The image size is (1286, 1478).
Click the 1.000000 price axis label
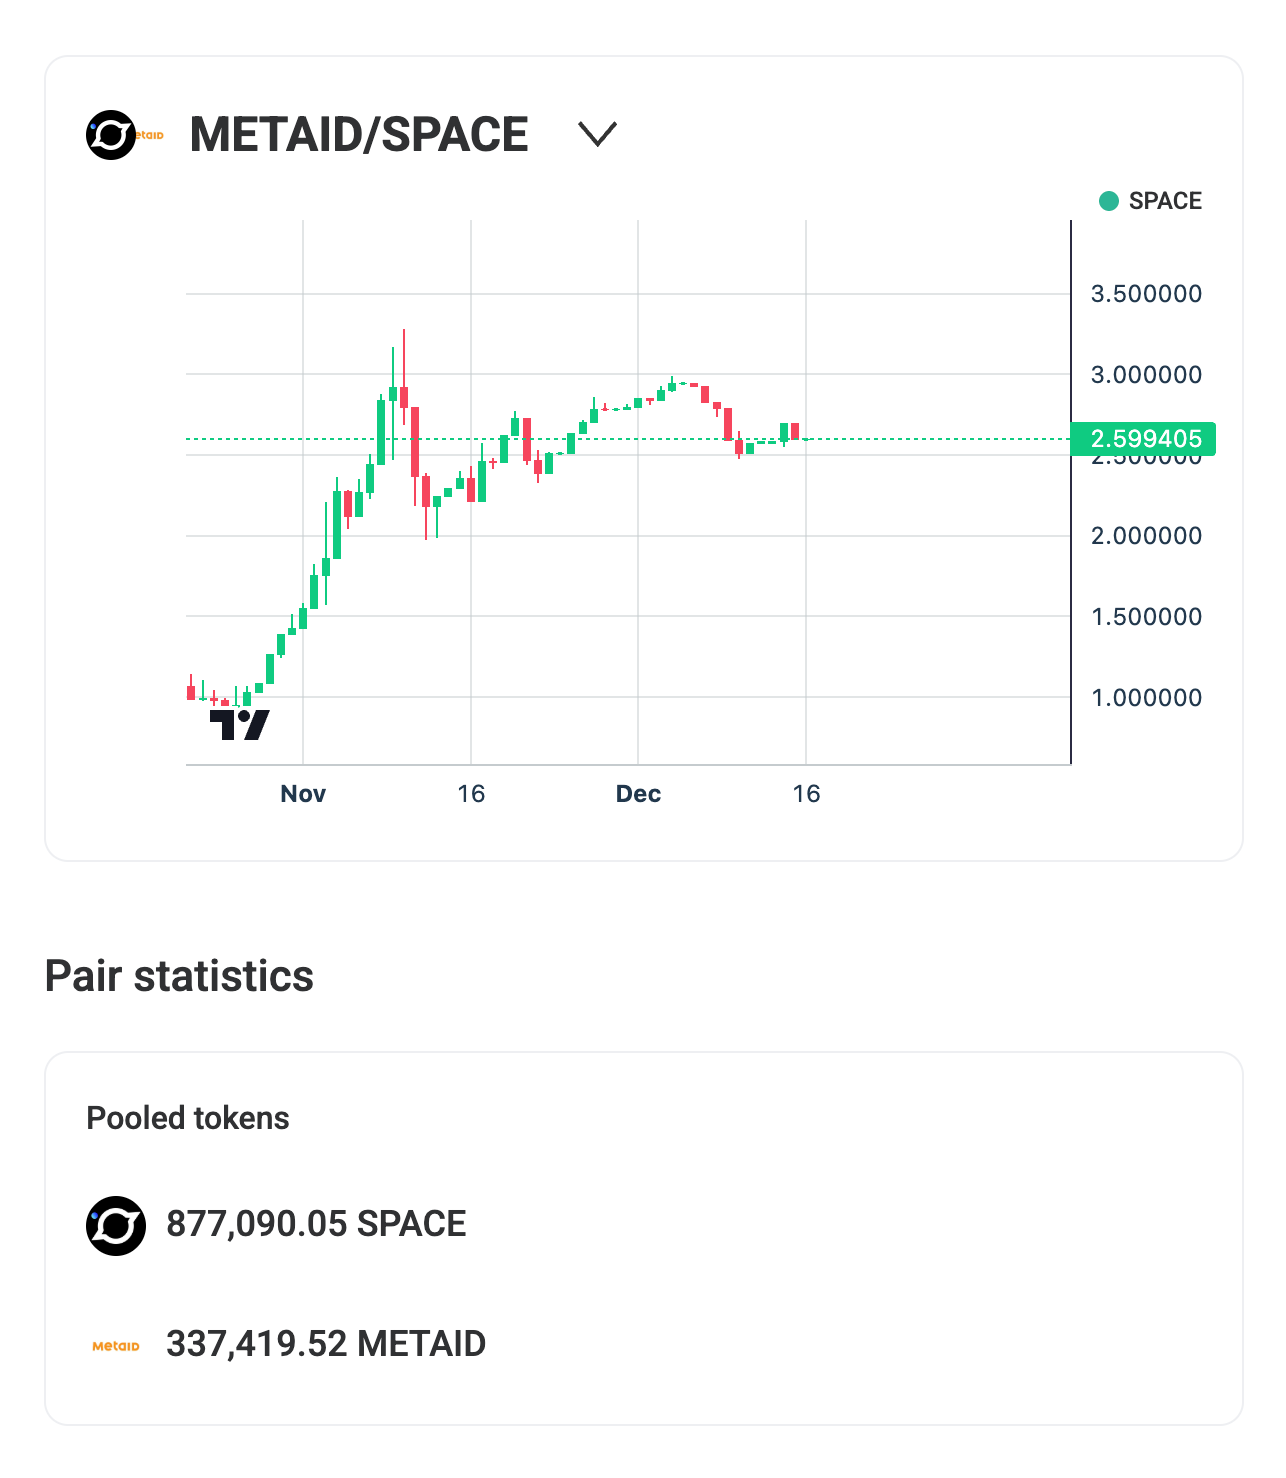pos(1146,698)
